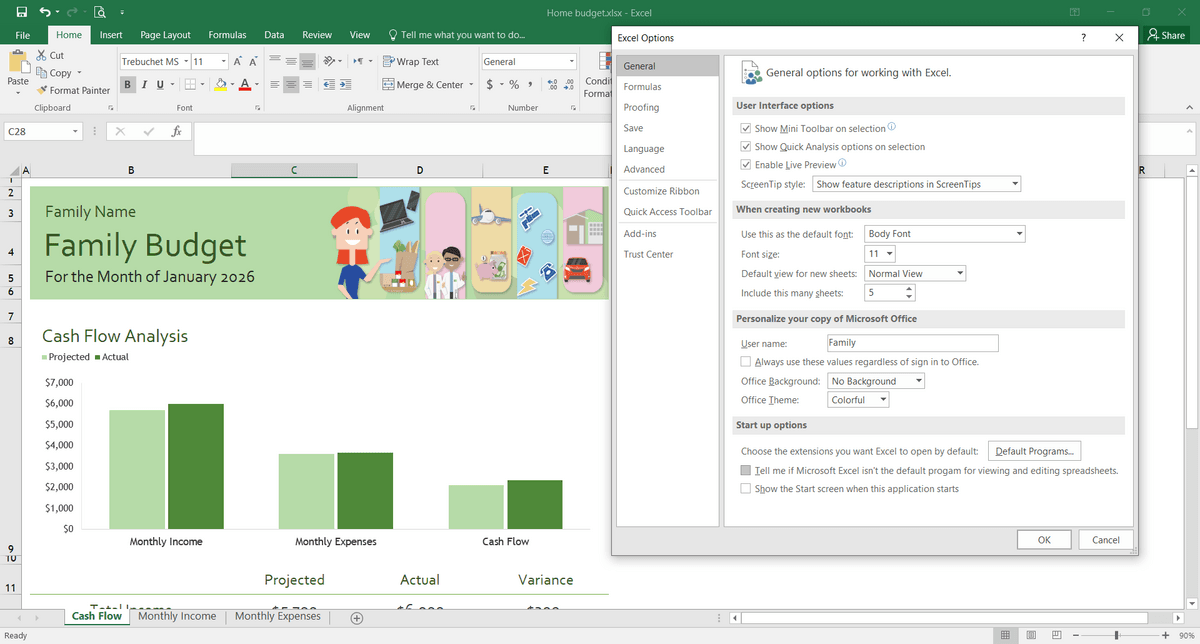Switch to the Insert ribbon tab
Viewport: 1200px width, 644px height.
[111, 35]
